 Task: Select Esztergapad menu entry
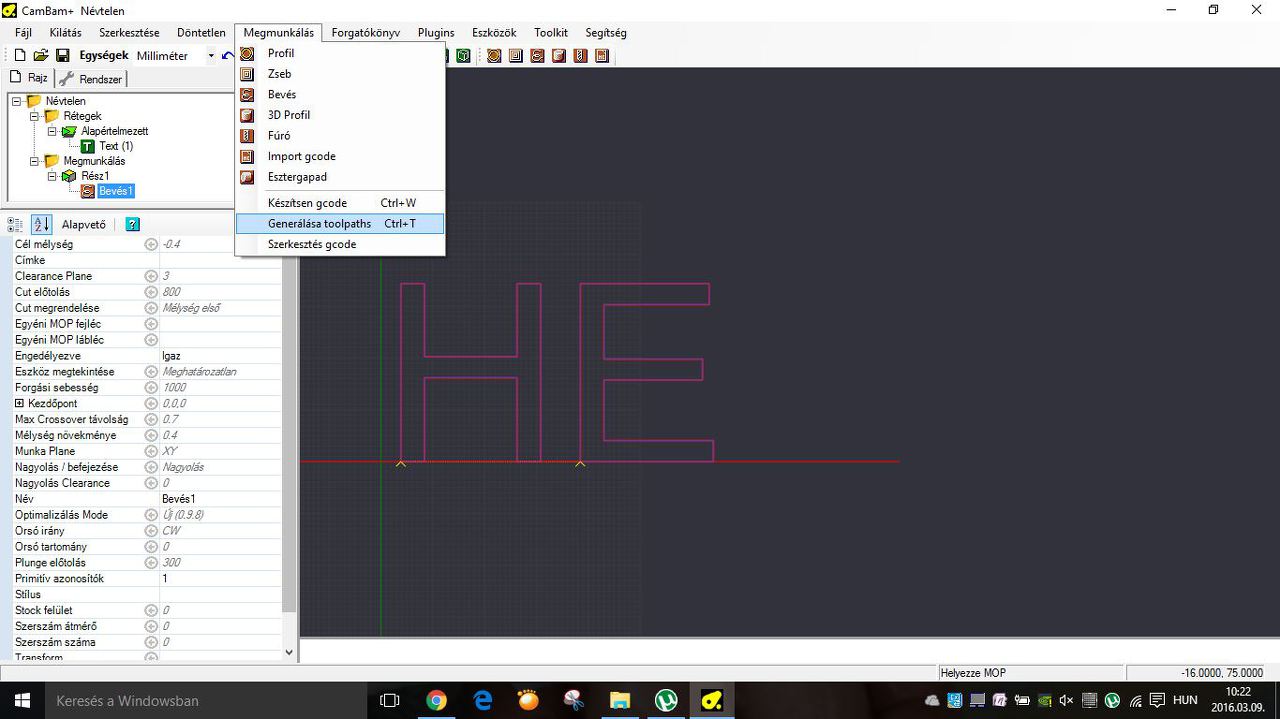(340, 177)
